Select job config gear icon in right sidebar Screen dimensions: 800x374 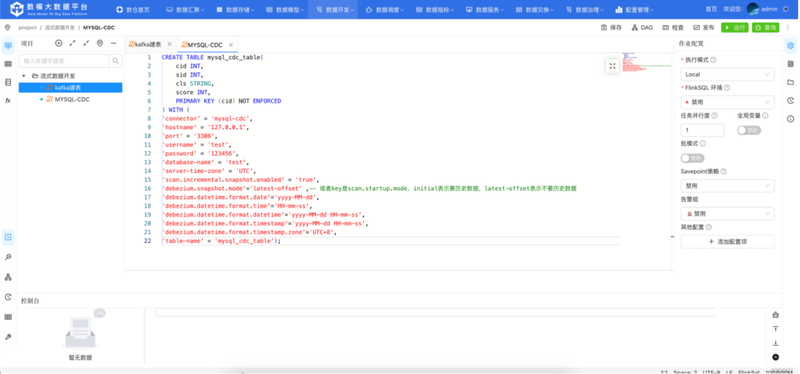pos(790,45)
